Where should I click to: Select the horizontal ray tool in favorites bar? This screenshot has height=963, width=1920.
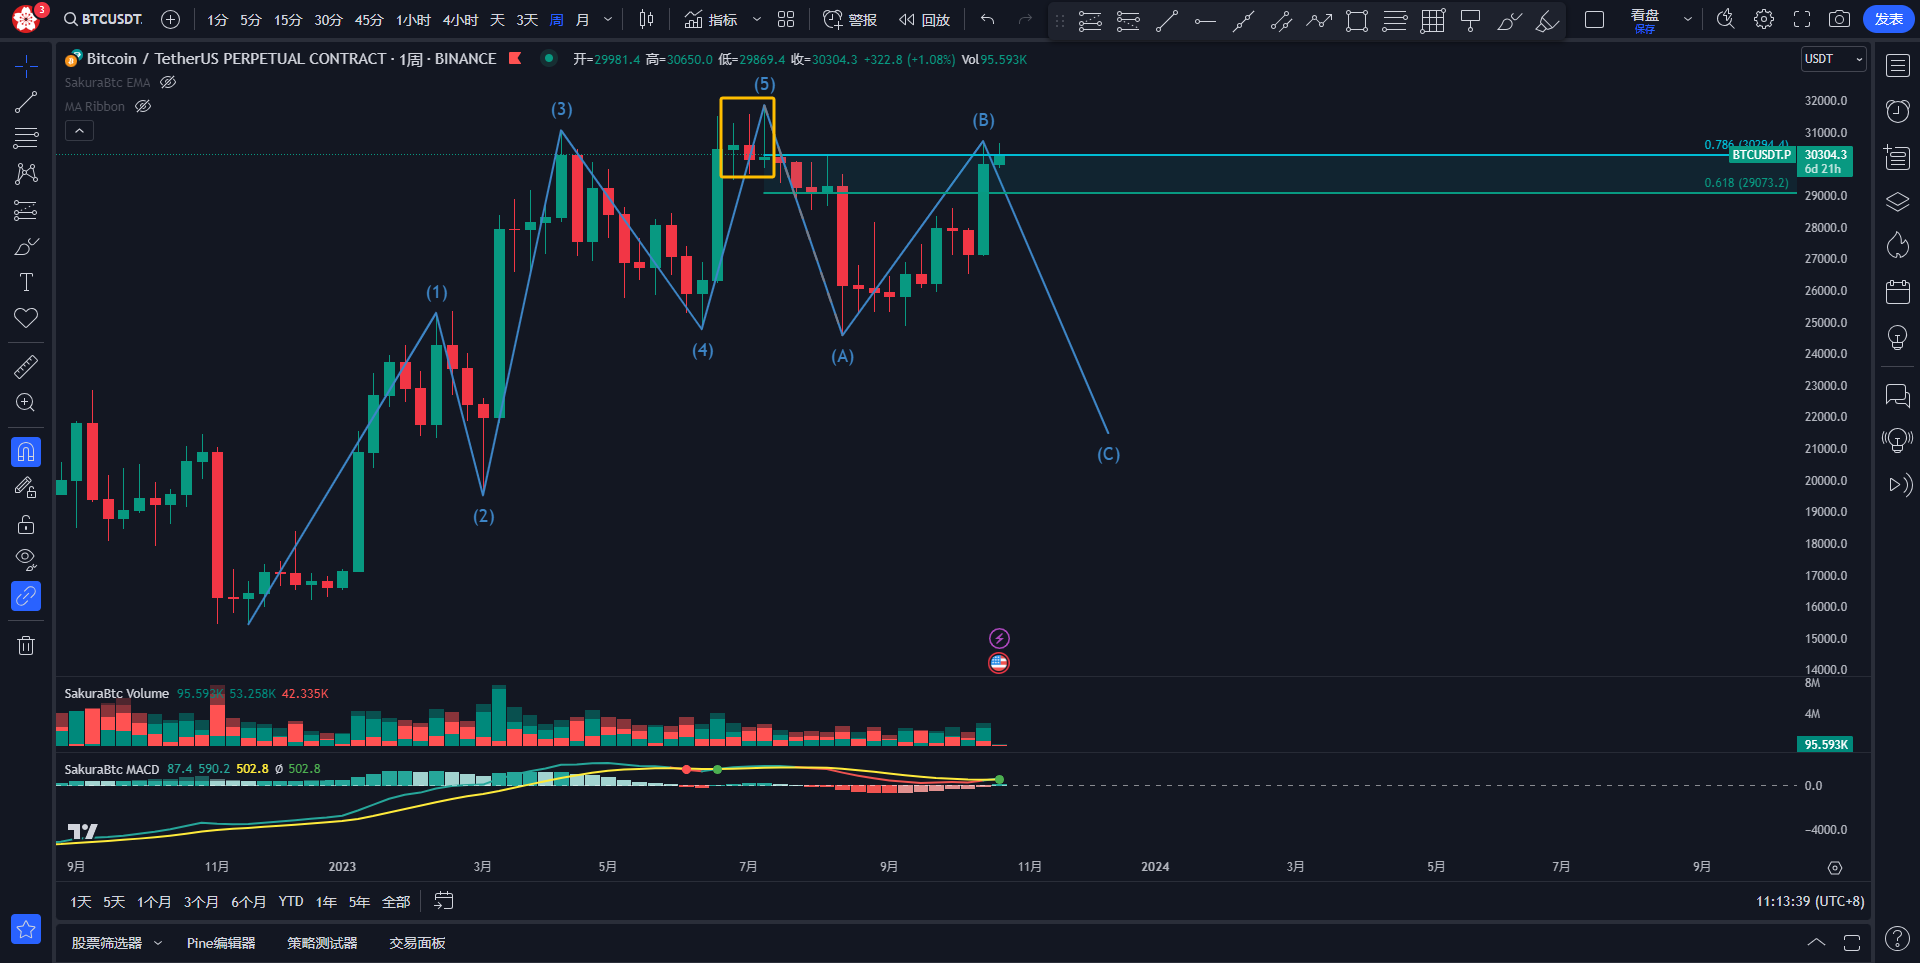[1205, 21]
